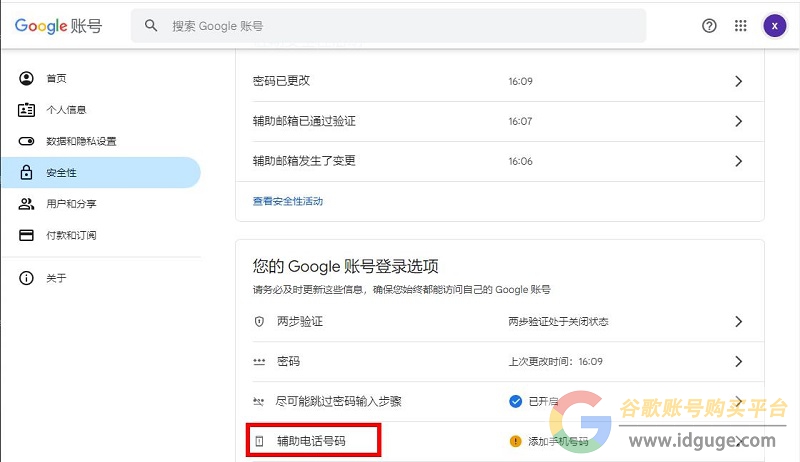Click the 关于 info icon
Screen dimensions: 800x462
pyautogui.click(x=27, y=278)
